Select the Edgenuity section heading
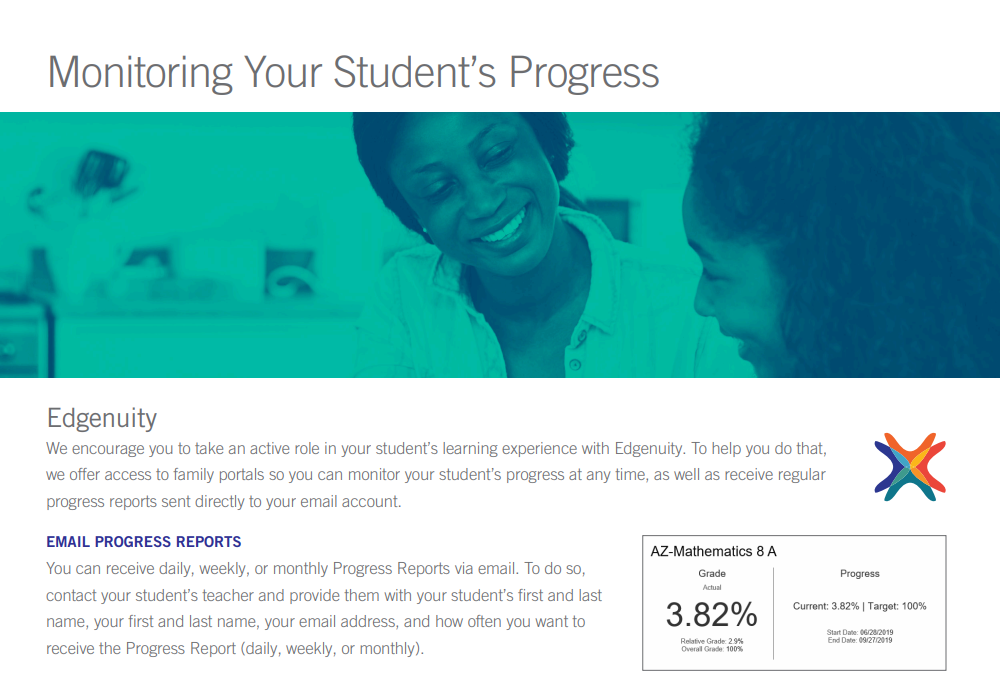This screenshot has width=1000, height=678. pos(102,418)
